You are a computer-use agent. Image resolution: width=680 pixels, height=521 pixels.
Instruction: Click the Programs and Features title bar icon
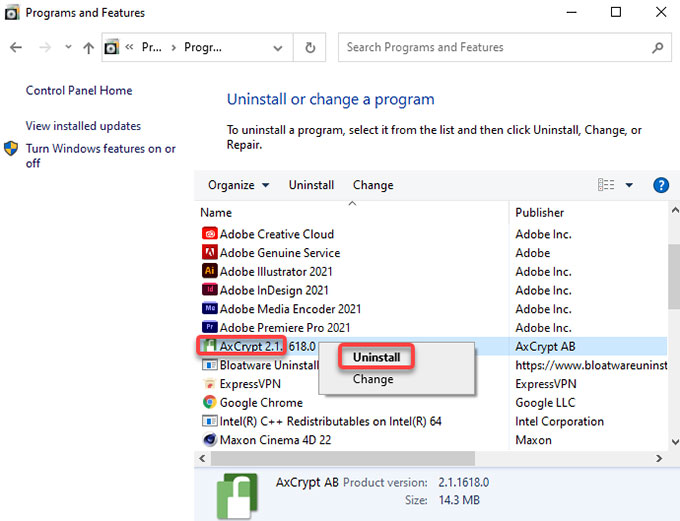click(12, 13)
